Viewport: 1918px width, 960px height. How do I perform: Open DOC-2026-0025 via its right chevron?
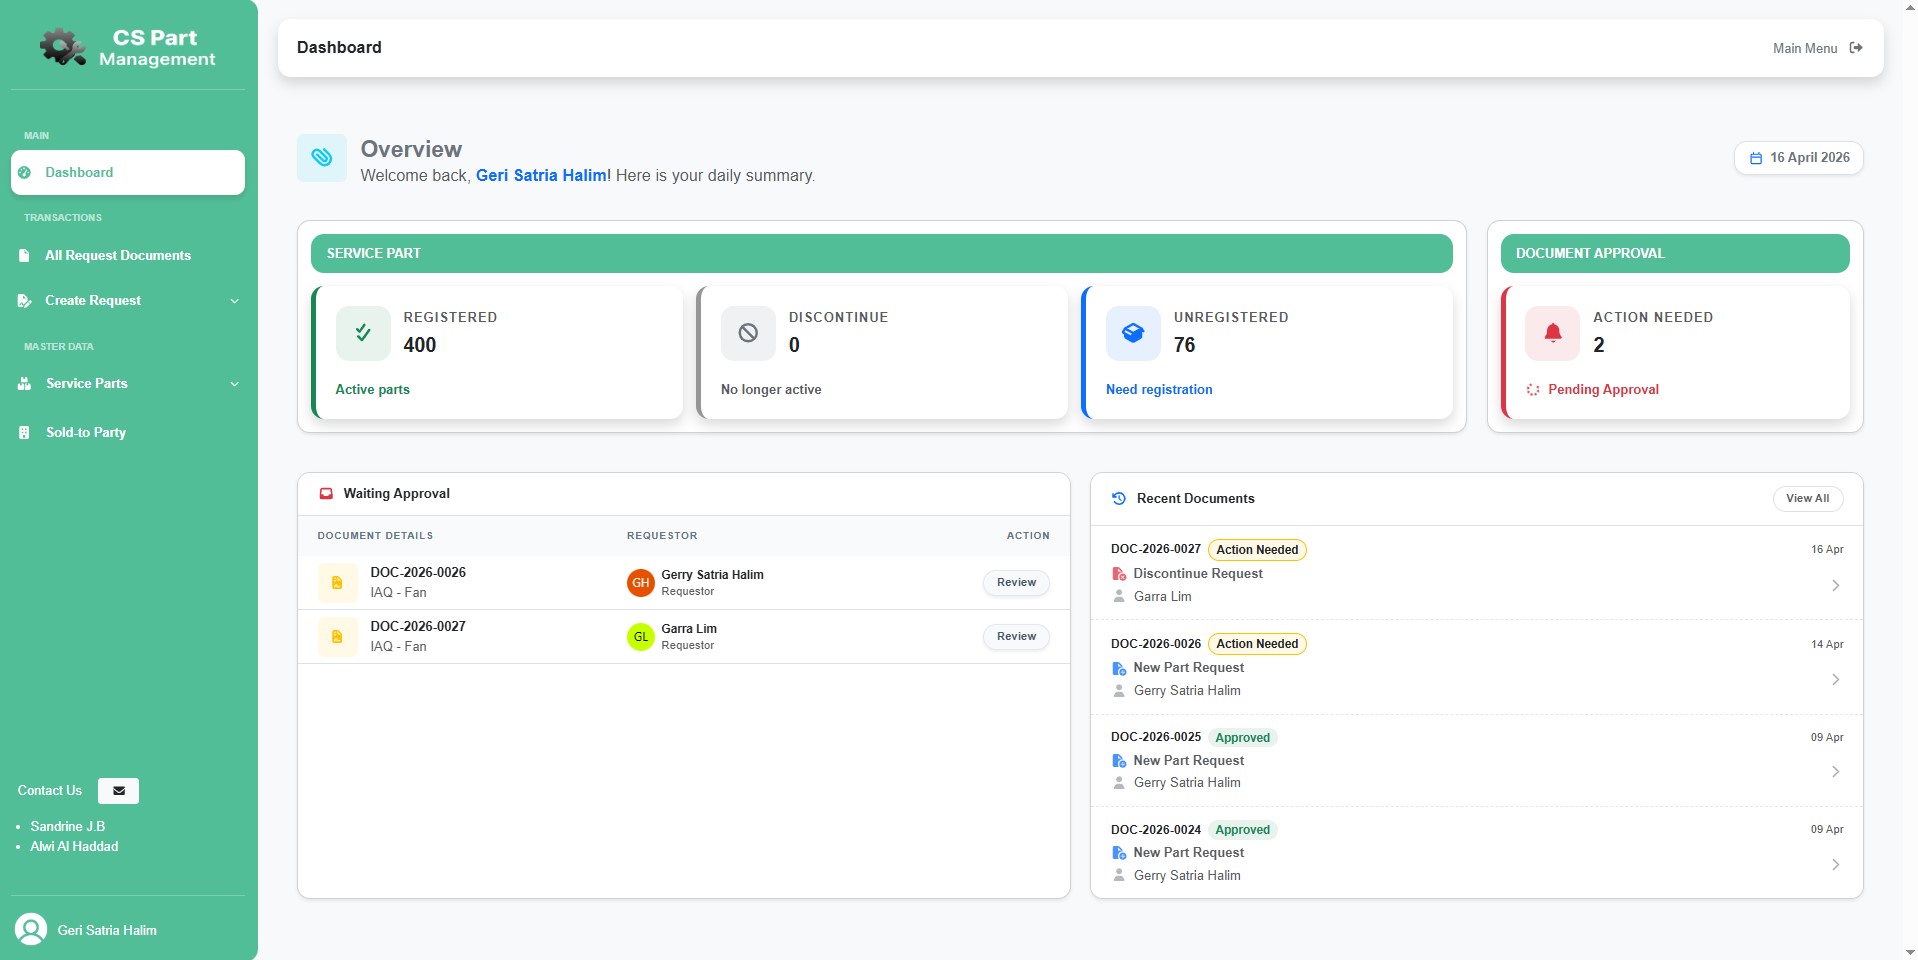click(x=1835, y=771)
